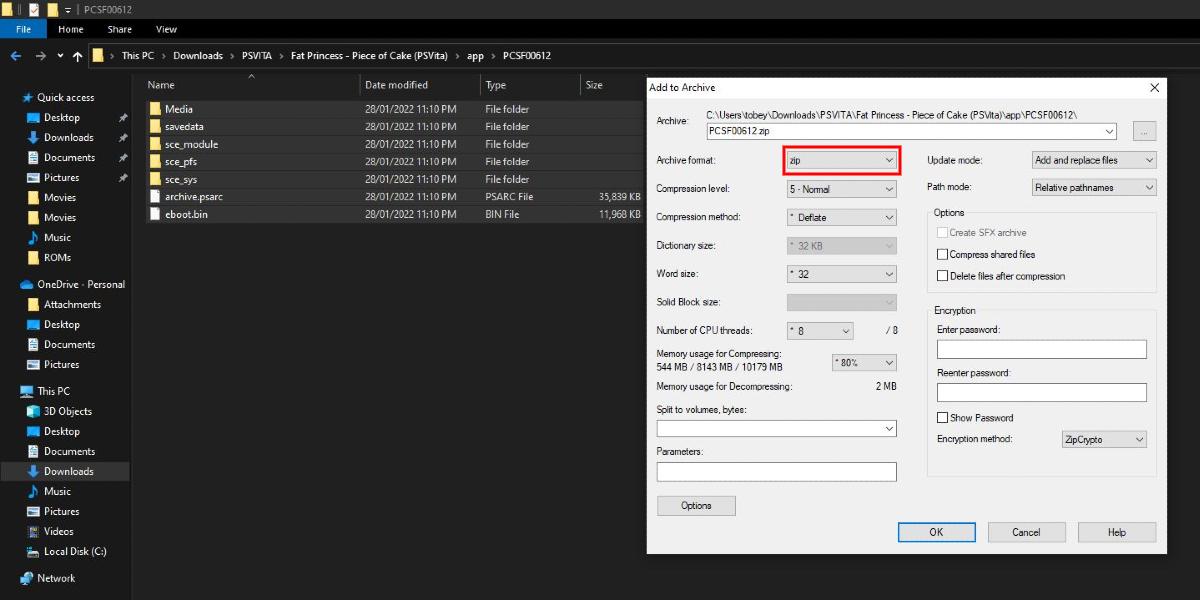Select Network icon in navigation pane
The height and width of the screenshot is (600, 1200).
(26, 578)
